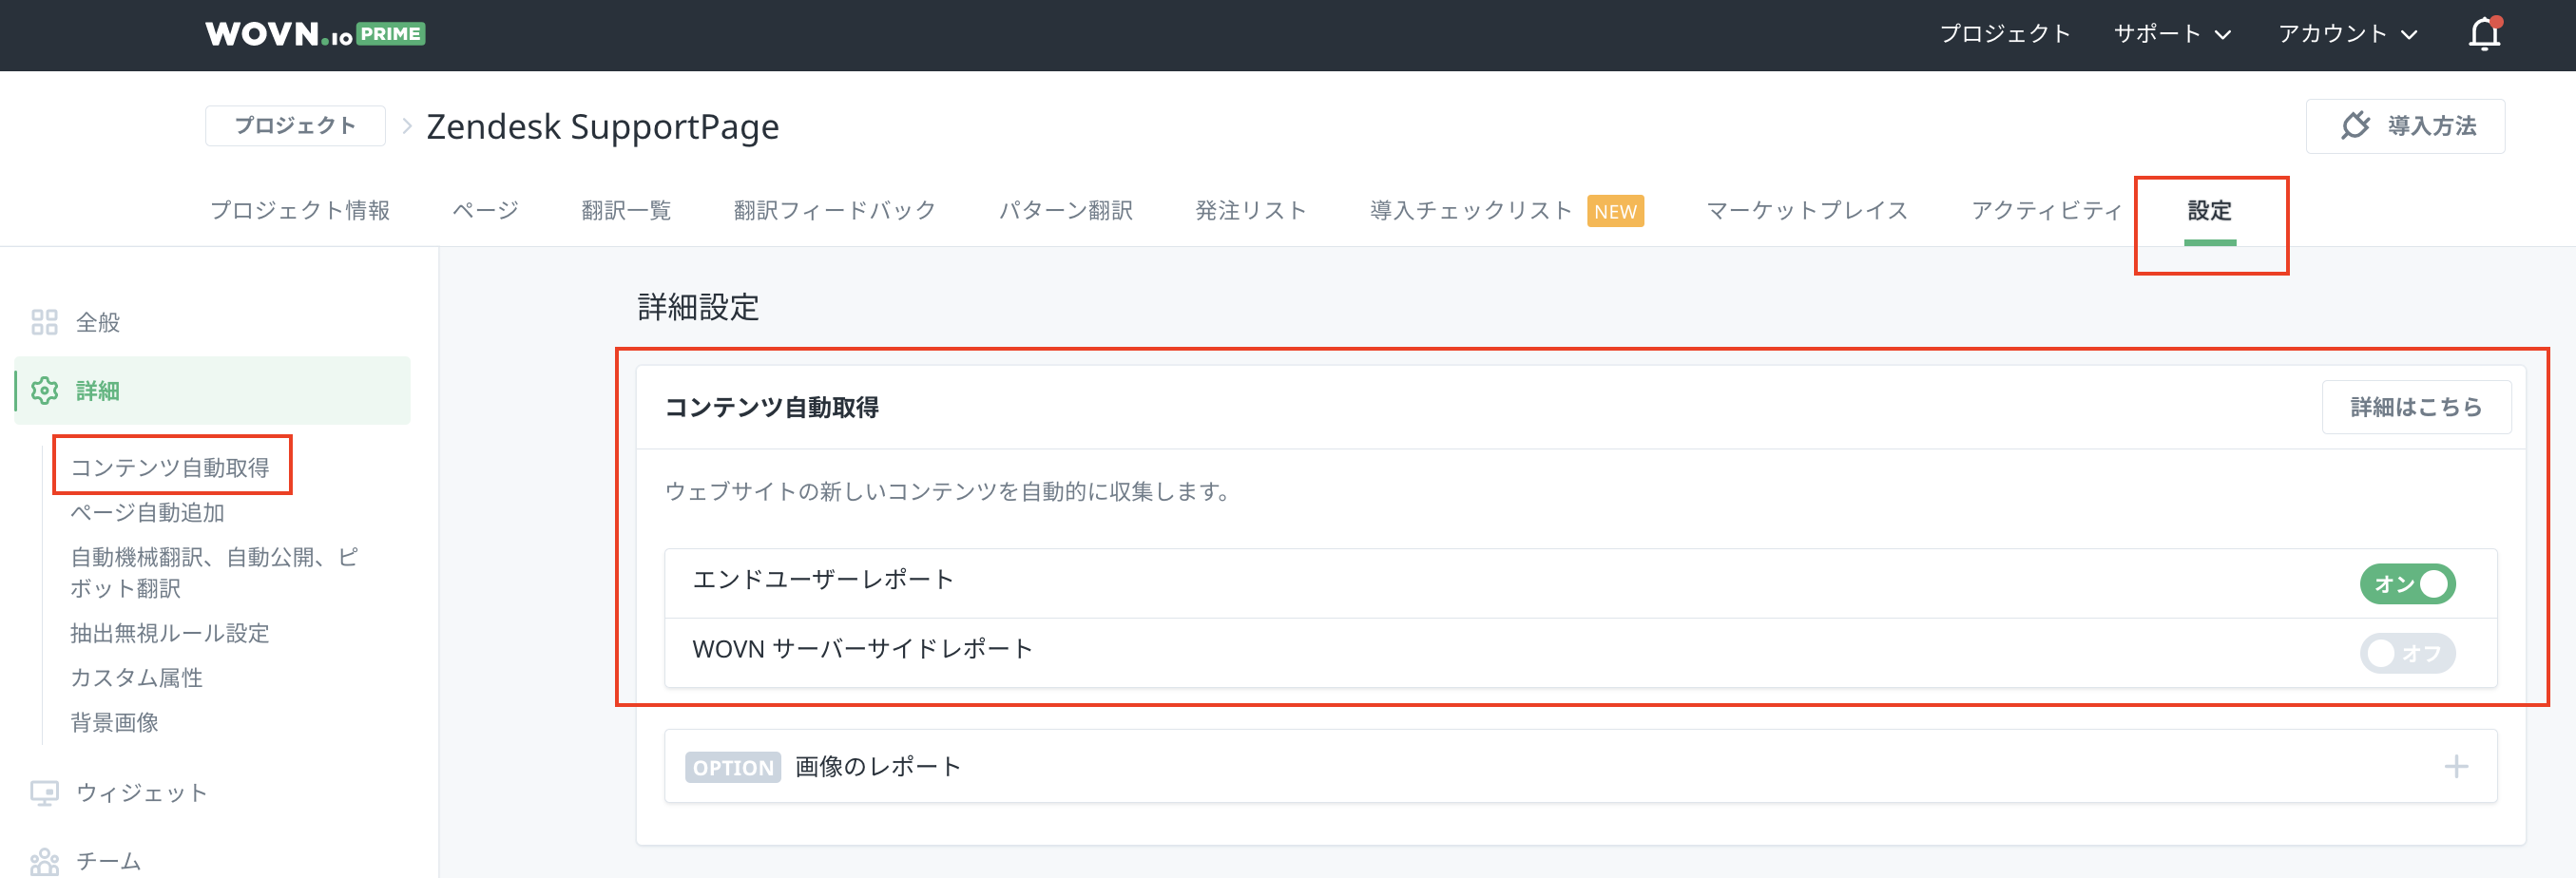The width and height of the screenshot is (2576, 878).
Task: Open 抽出無視ルール設定 in the sidebar
Action: point(170,633)
